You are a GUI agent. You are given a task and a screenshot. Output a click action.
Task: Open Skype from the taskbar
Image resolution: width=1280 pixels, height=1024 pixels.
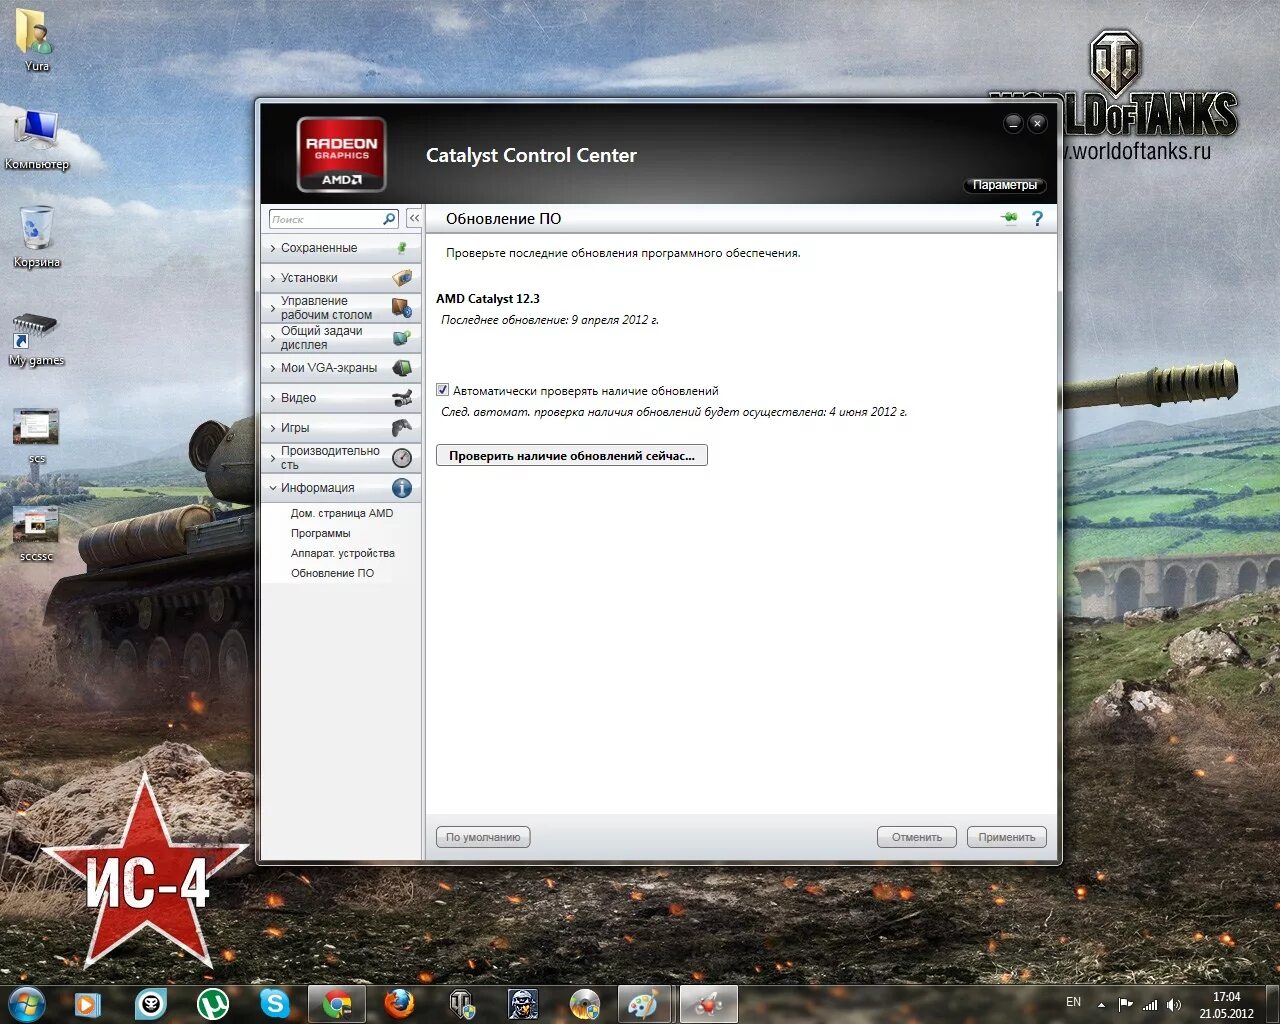pyautogui.click(x=274, y=1004)
